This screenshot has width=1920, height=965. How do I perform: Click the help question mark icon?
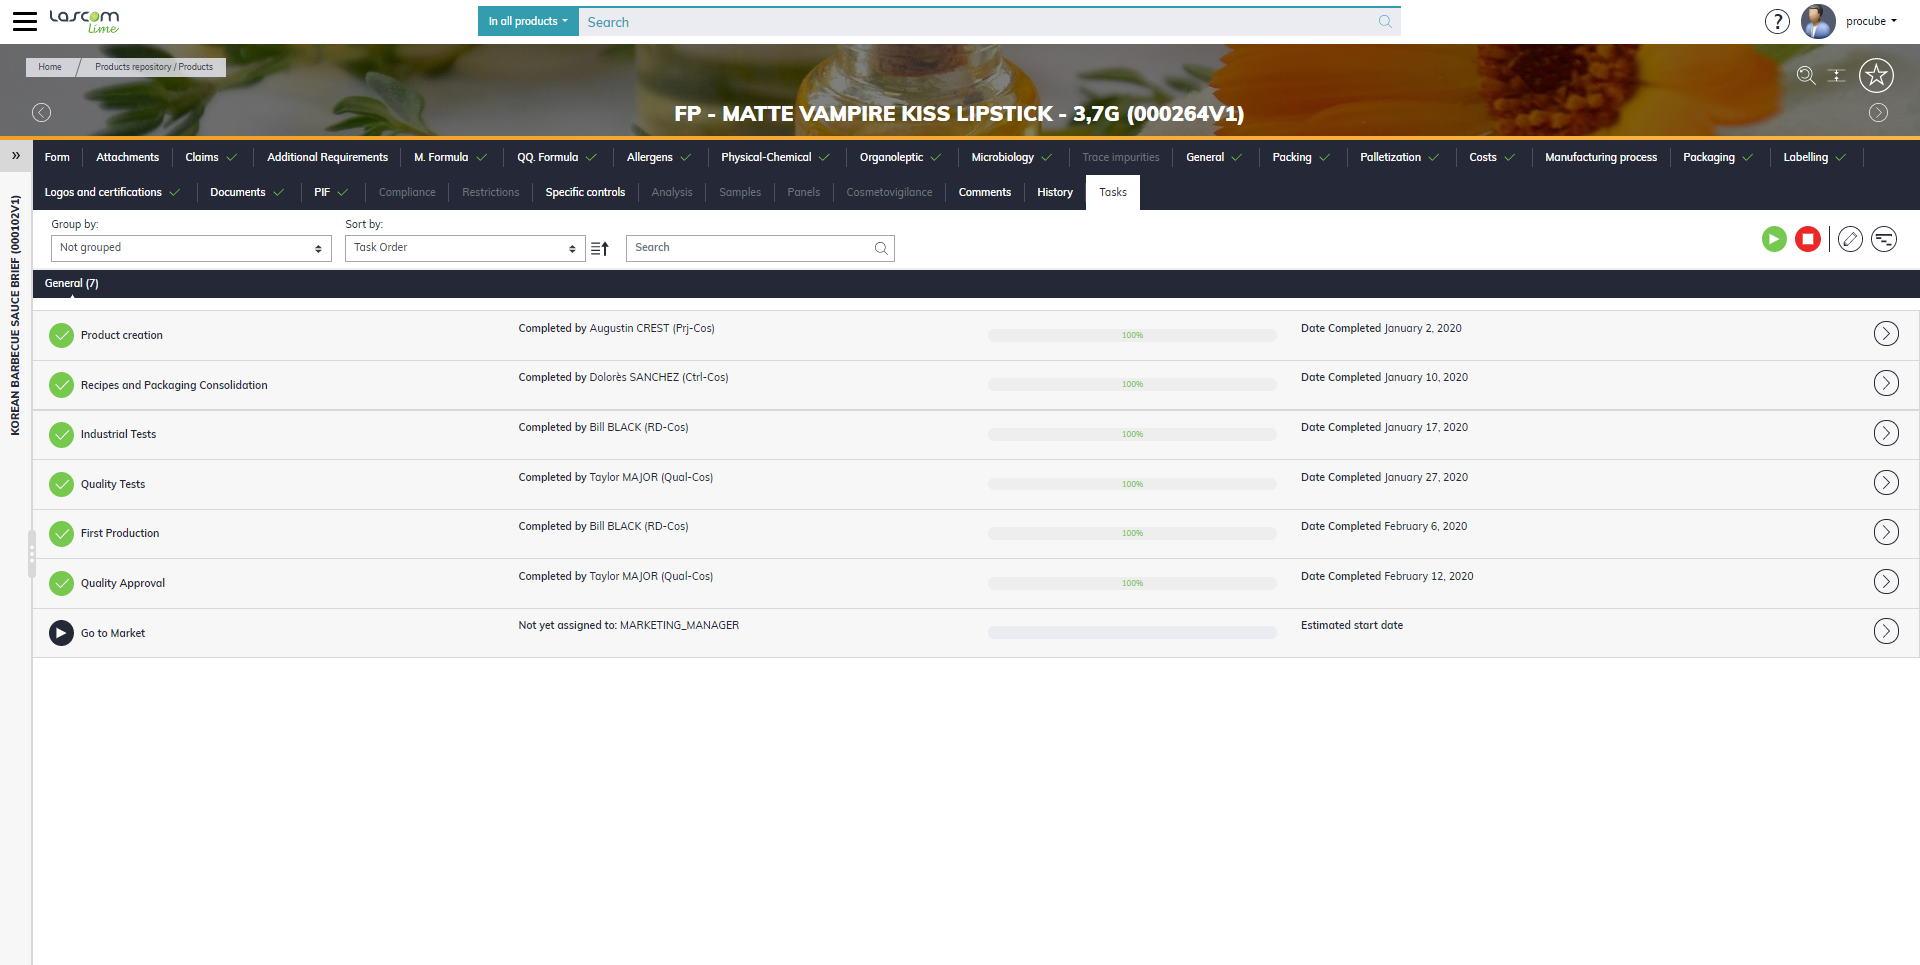1777,21
